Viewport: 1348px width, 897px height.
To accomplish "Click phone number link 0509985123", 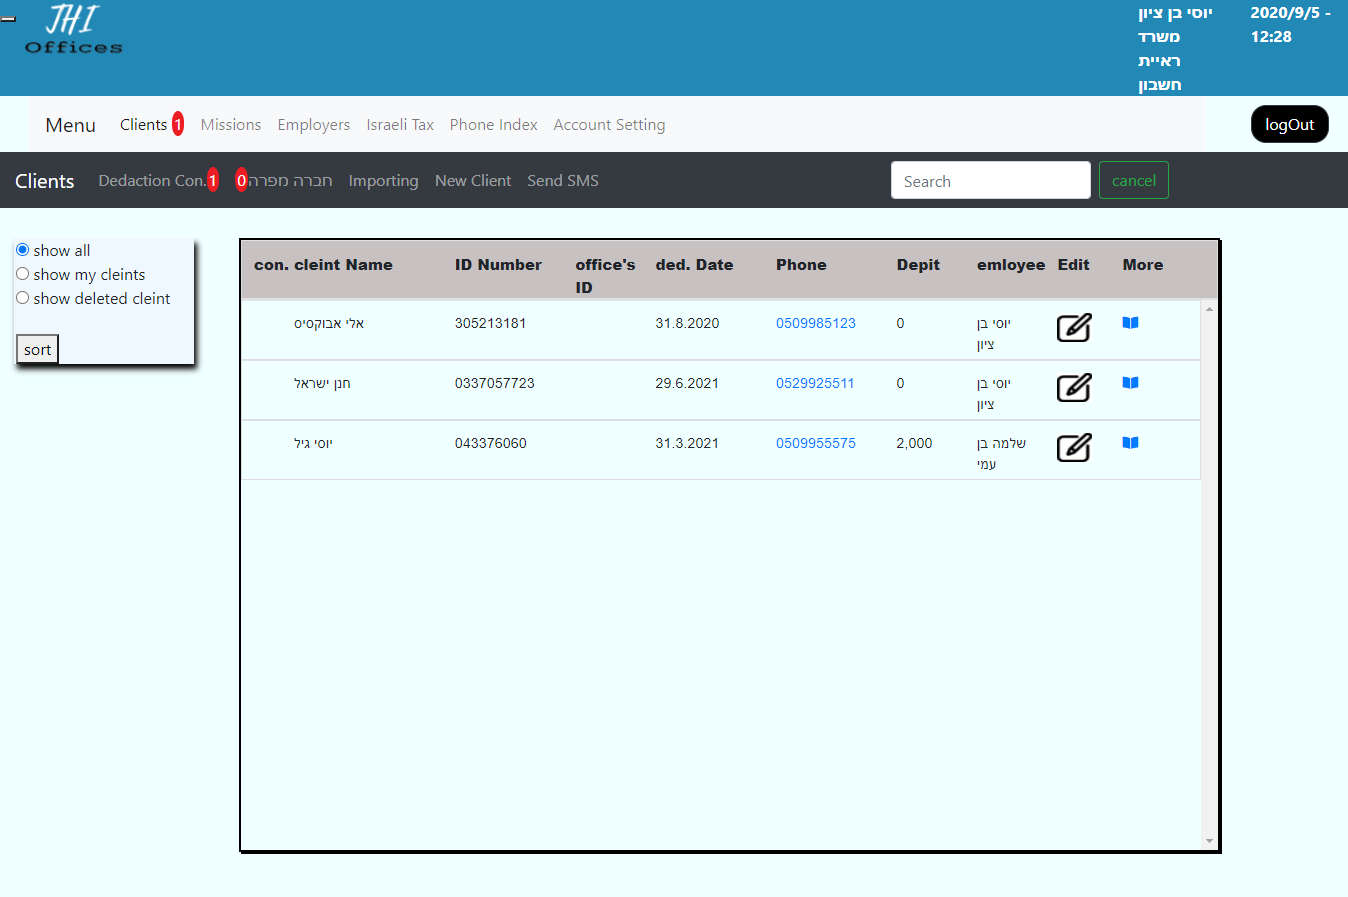I will pyautogui.click(x=815, y=323).
